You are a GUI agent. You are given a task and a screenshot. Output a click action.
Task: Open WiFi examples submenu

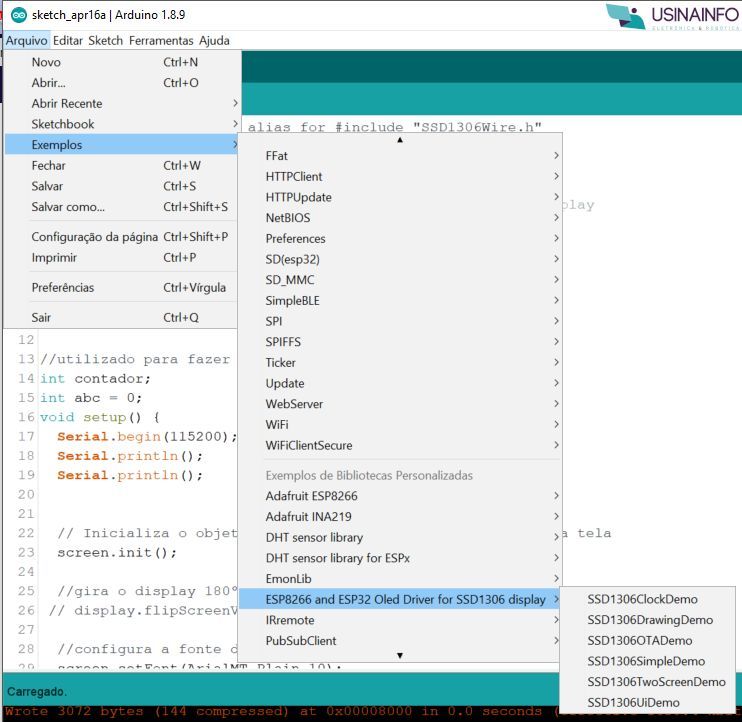pos(400,424)
